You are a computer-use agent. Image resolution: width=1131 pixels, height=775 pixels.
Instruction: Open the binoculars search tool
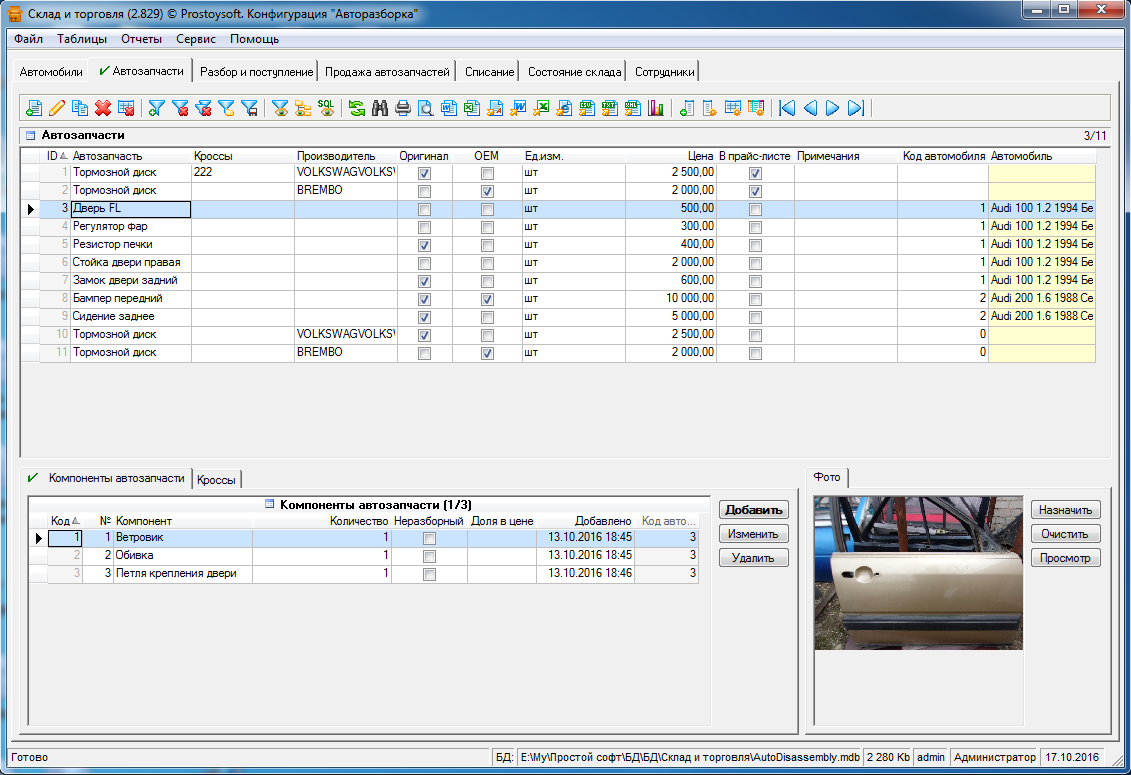point(380,108)
